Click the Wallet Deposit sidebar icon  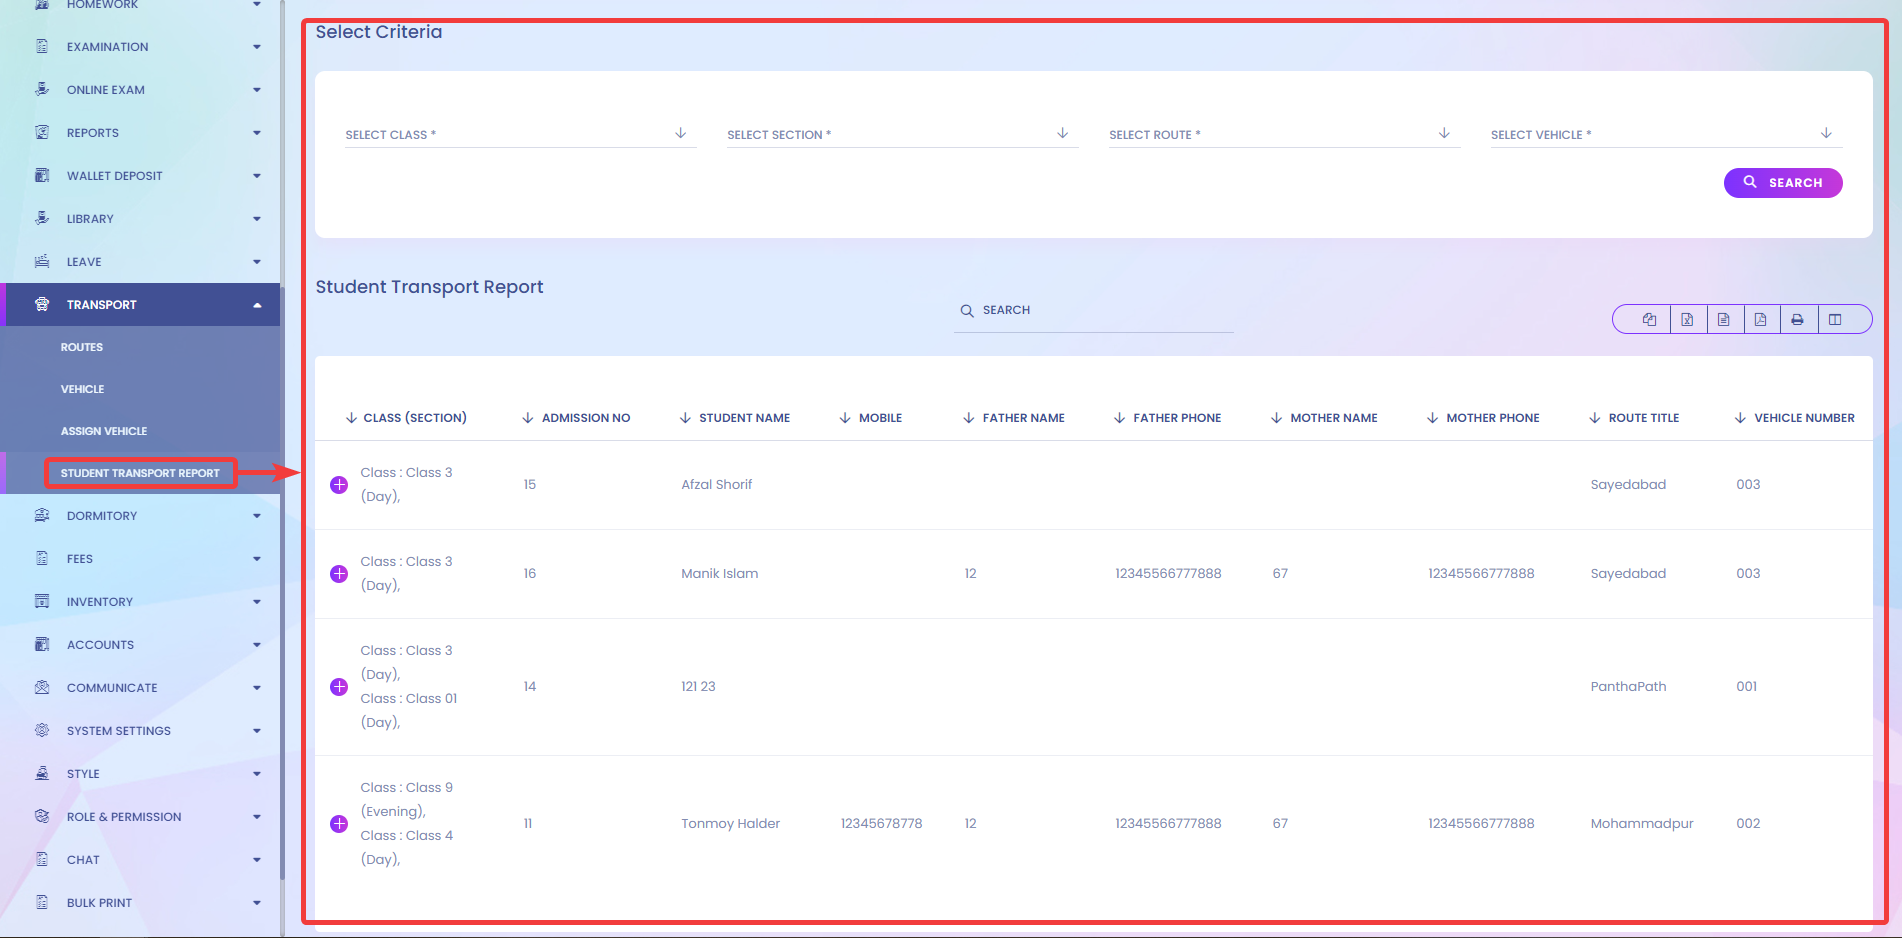[x=42, y=175]
